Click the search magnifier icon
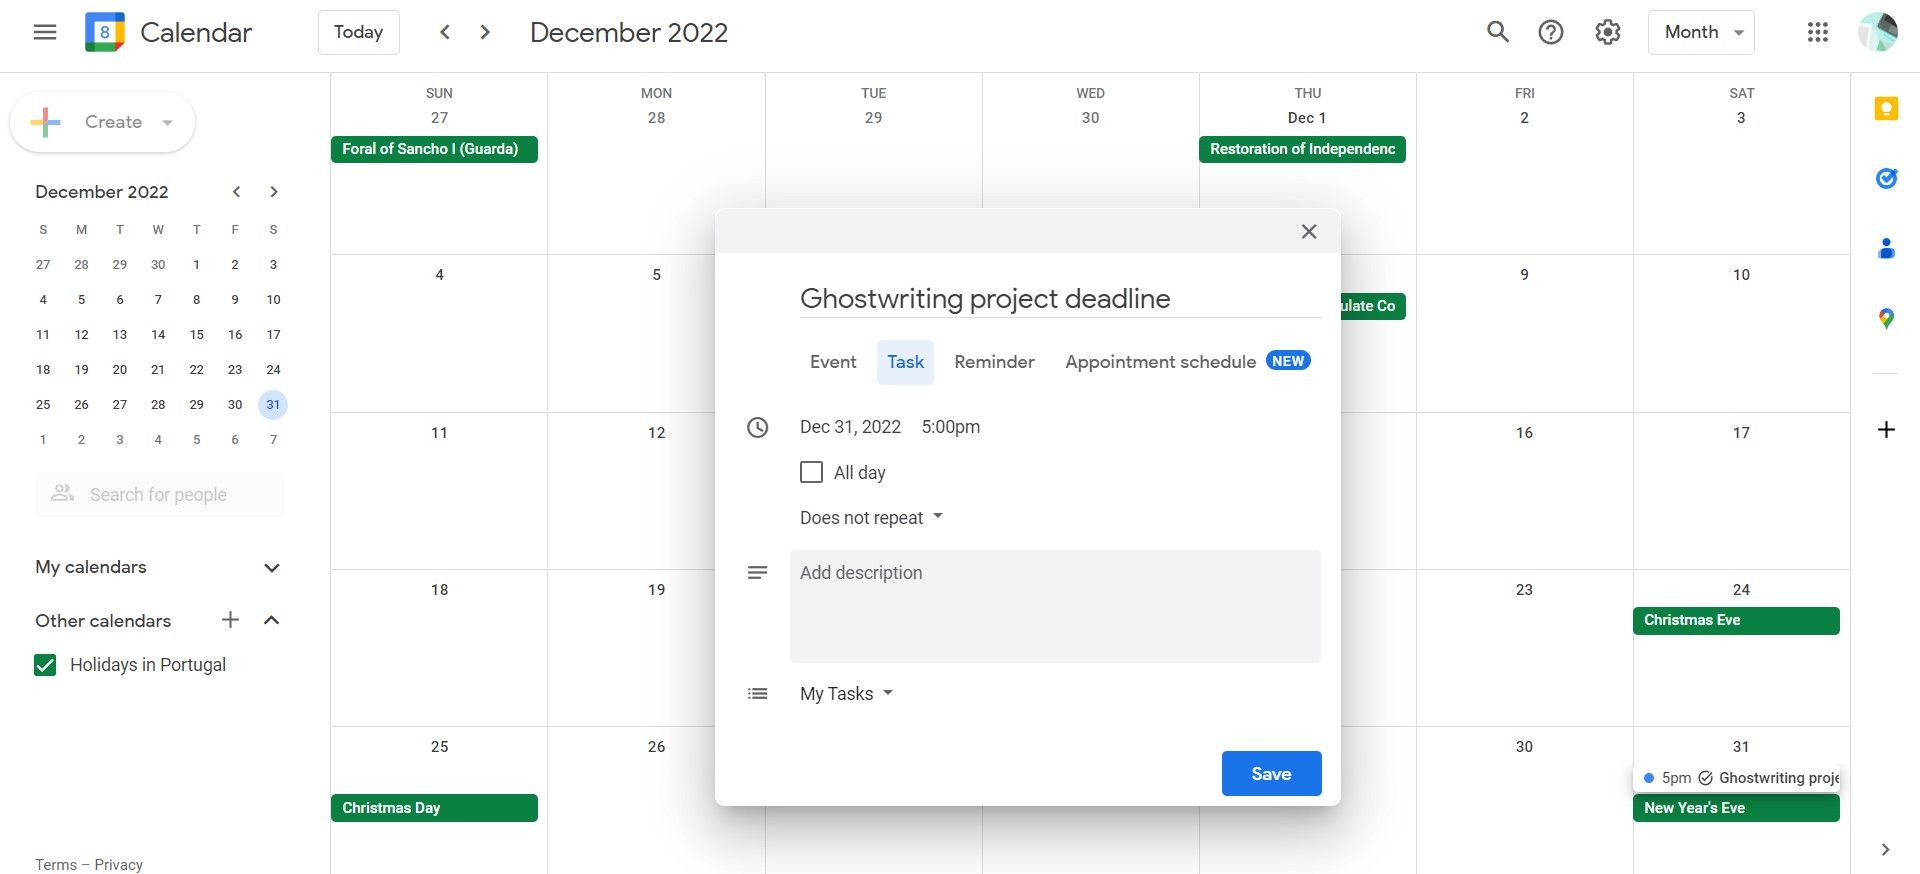Viewport: 1920px width, 874px height. tap(1497, 32)
